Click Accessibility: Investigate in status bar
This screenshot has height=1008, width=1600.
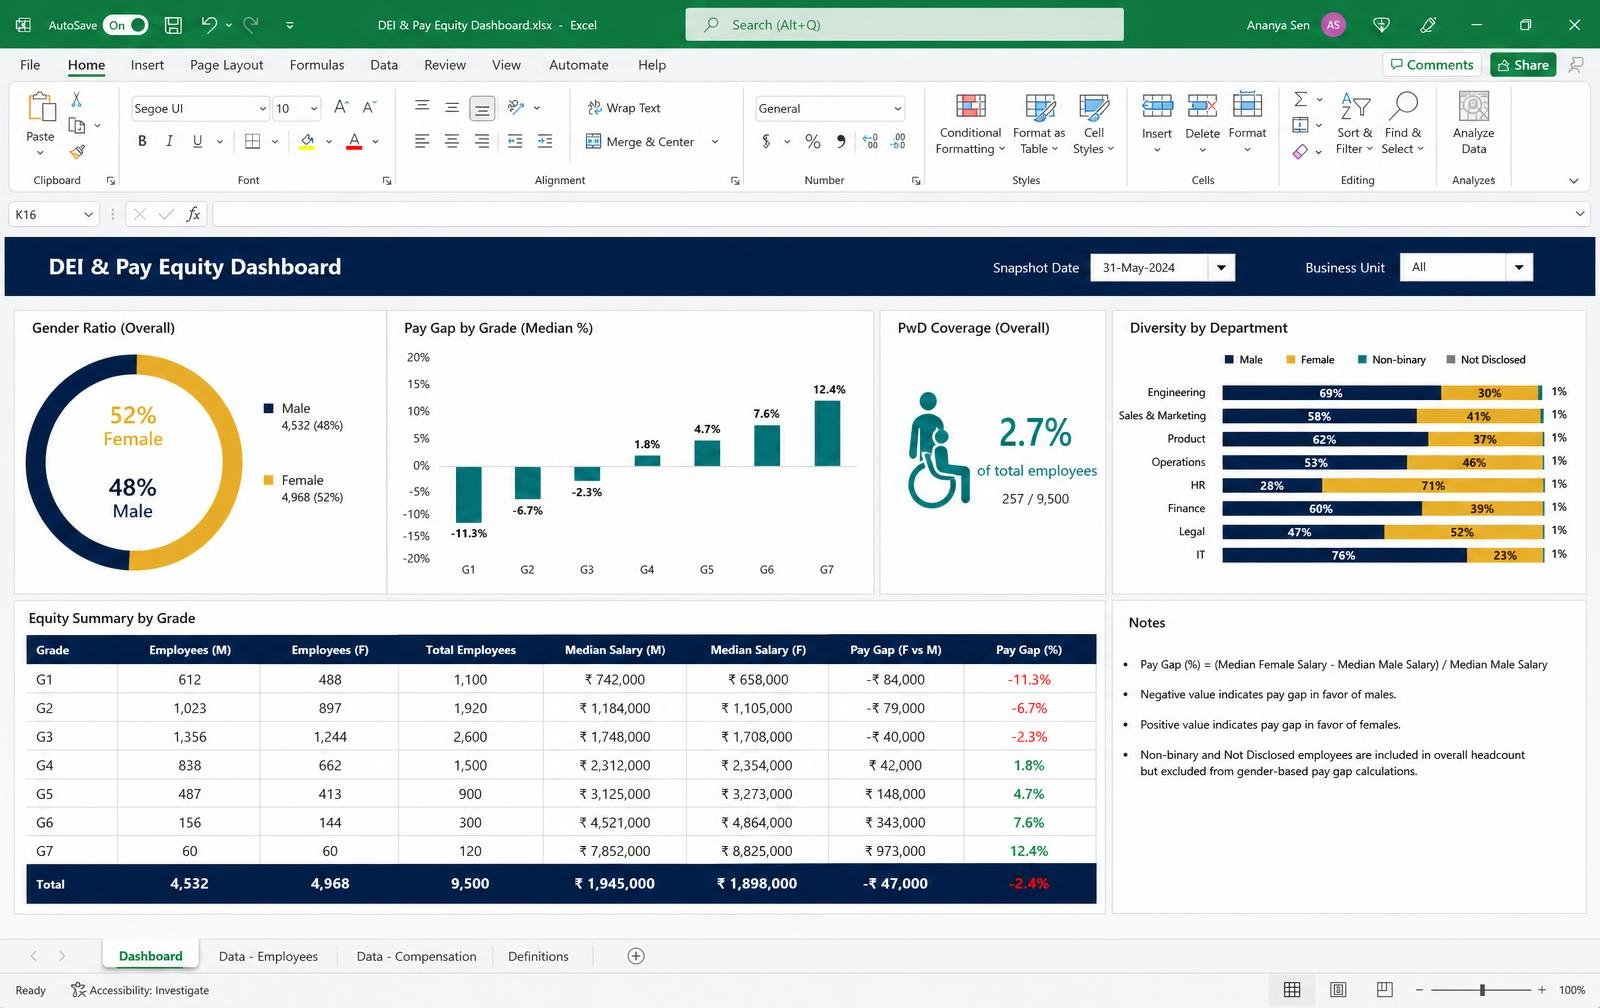pos(140,990)
